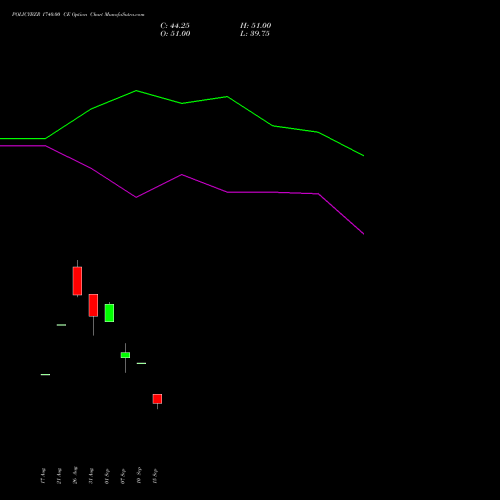Click the open value O: 51.00
The width and height of the screenshot is (500, 500).
click(x=175, y=34)
